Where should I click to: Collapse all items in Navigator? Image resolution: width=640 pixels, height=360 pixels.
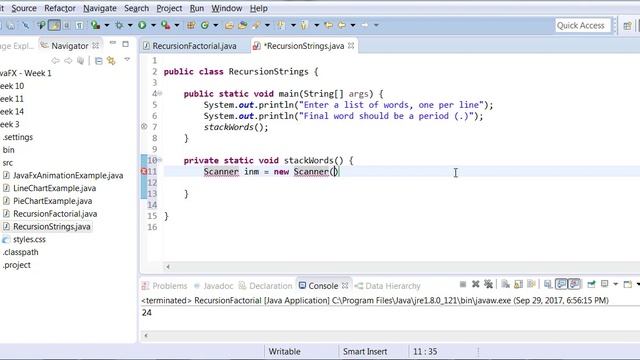tap(99, 61)
